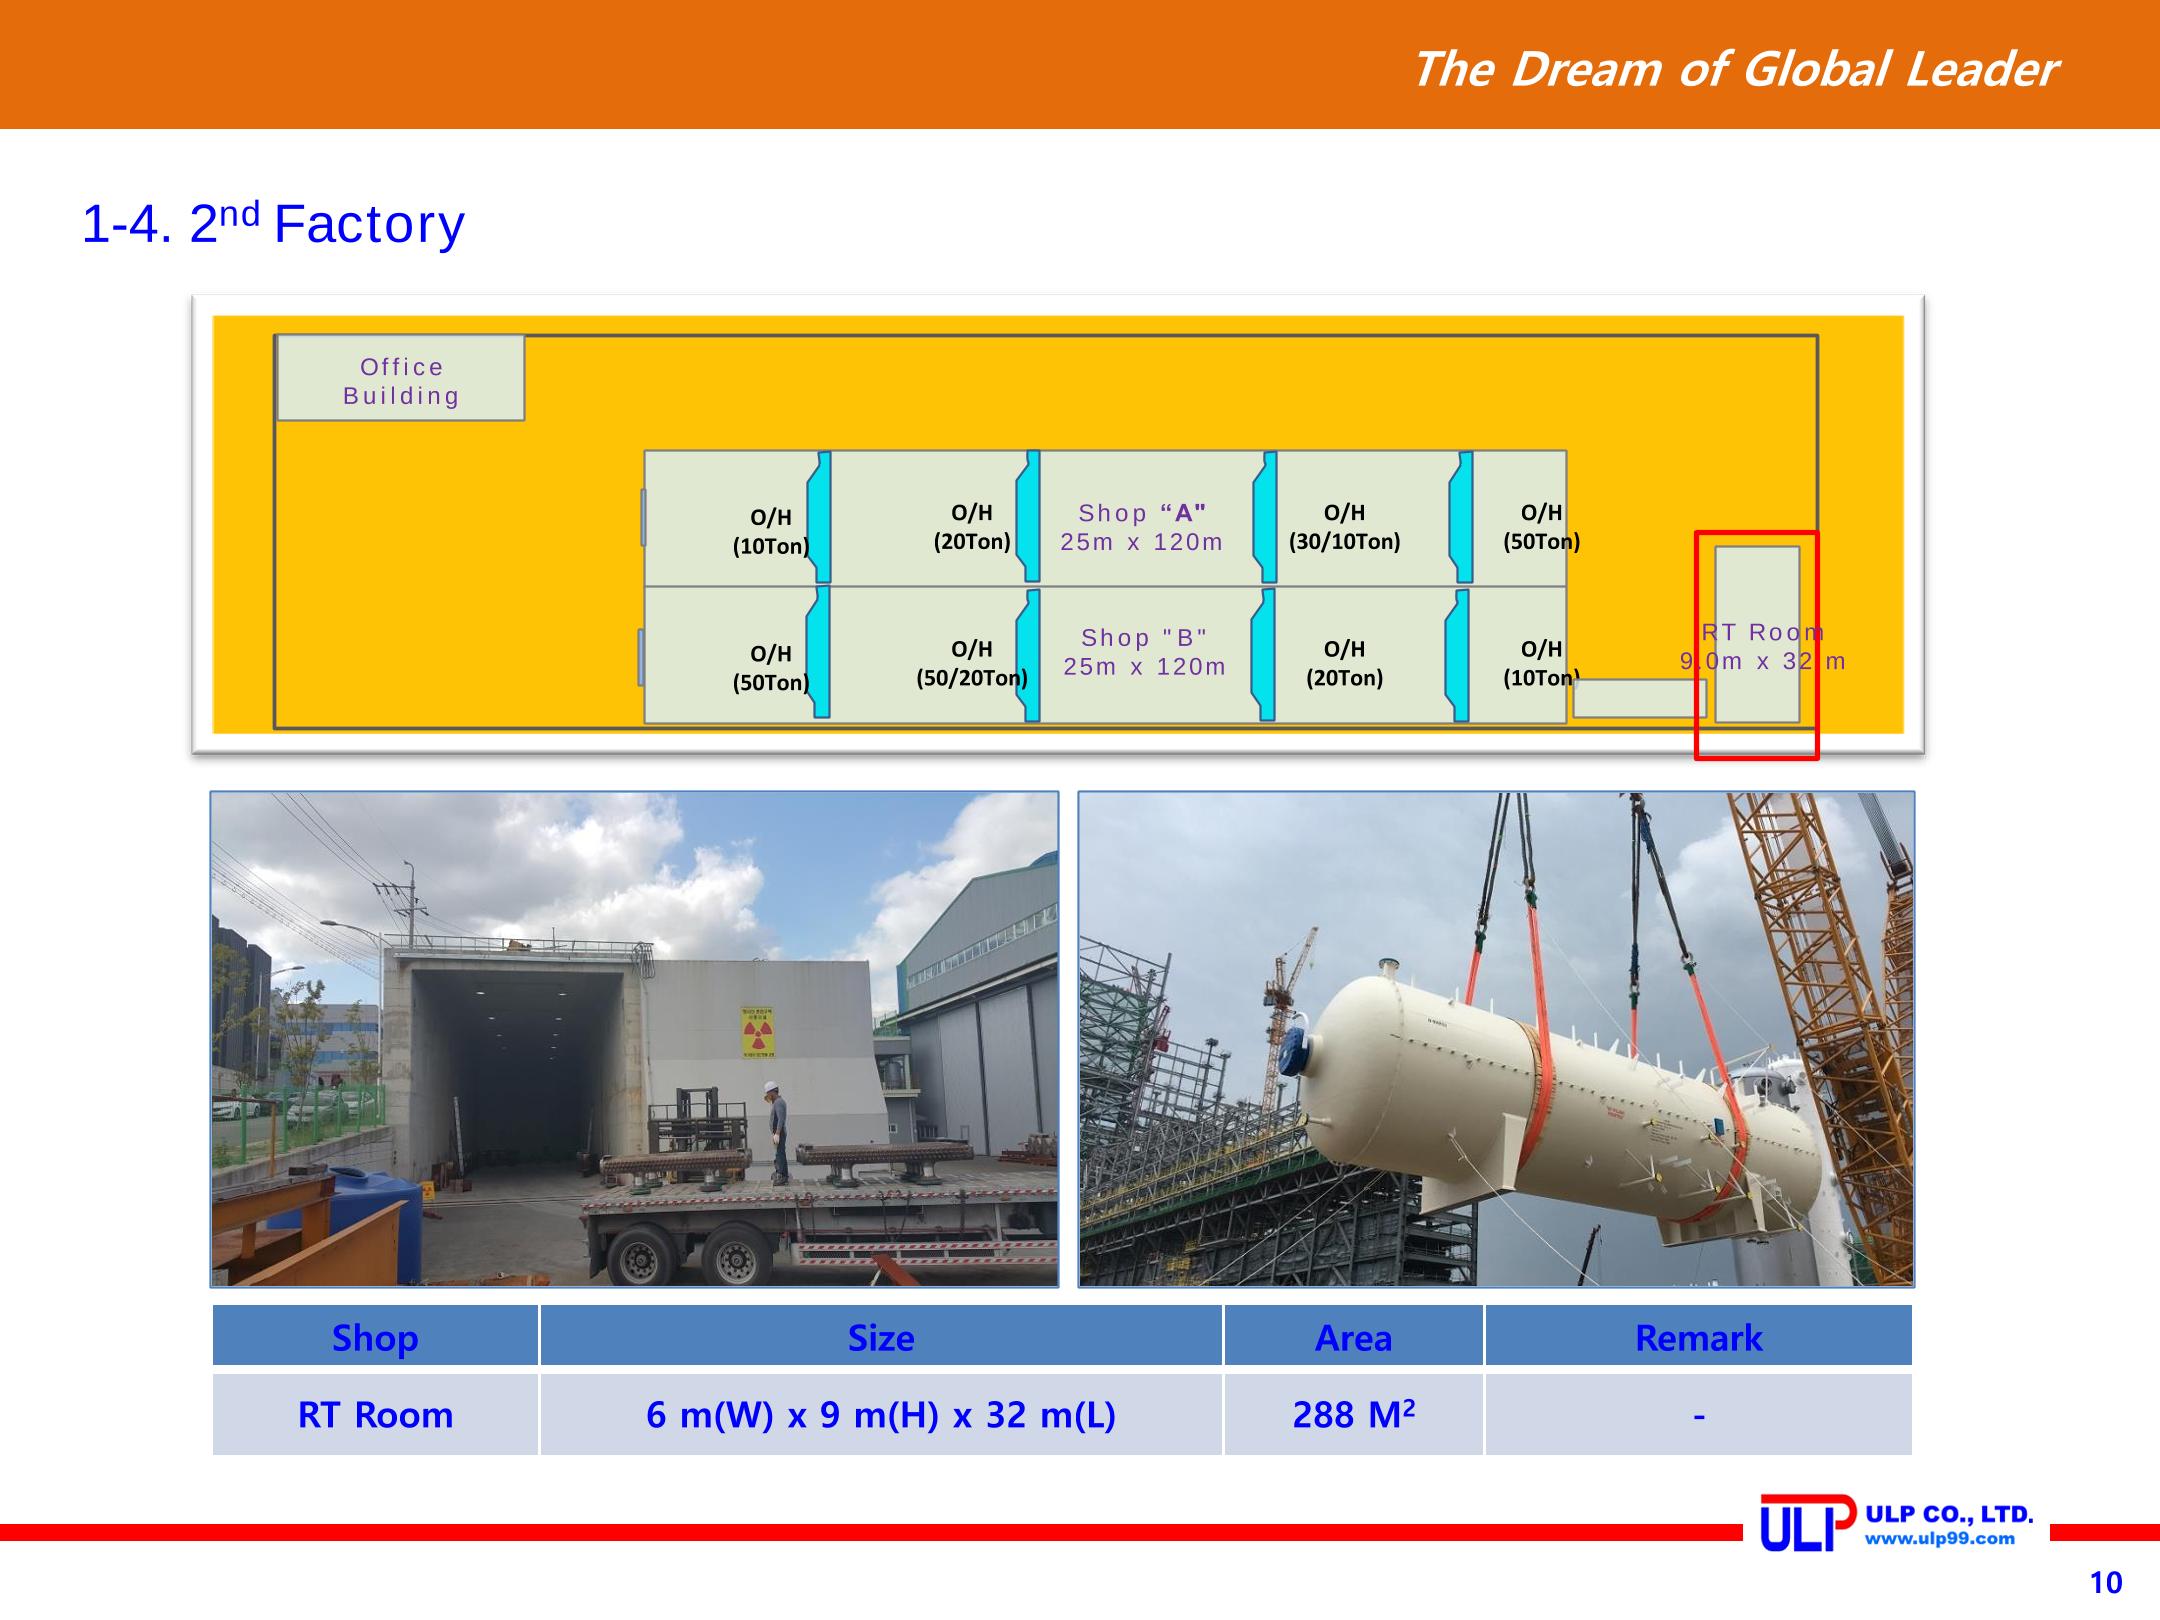The image size is (2160, 1620).
Task: Select the RT Room table cell
Action: pos(375,1414)
